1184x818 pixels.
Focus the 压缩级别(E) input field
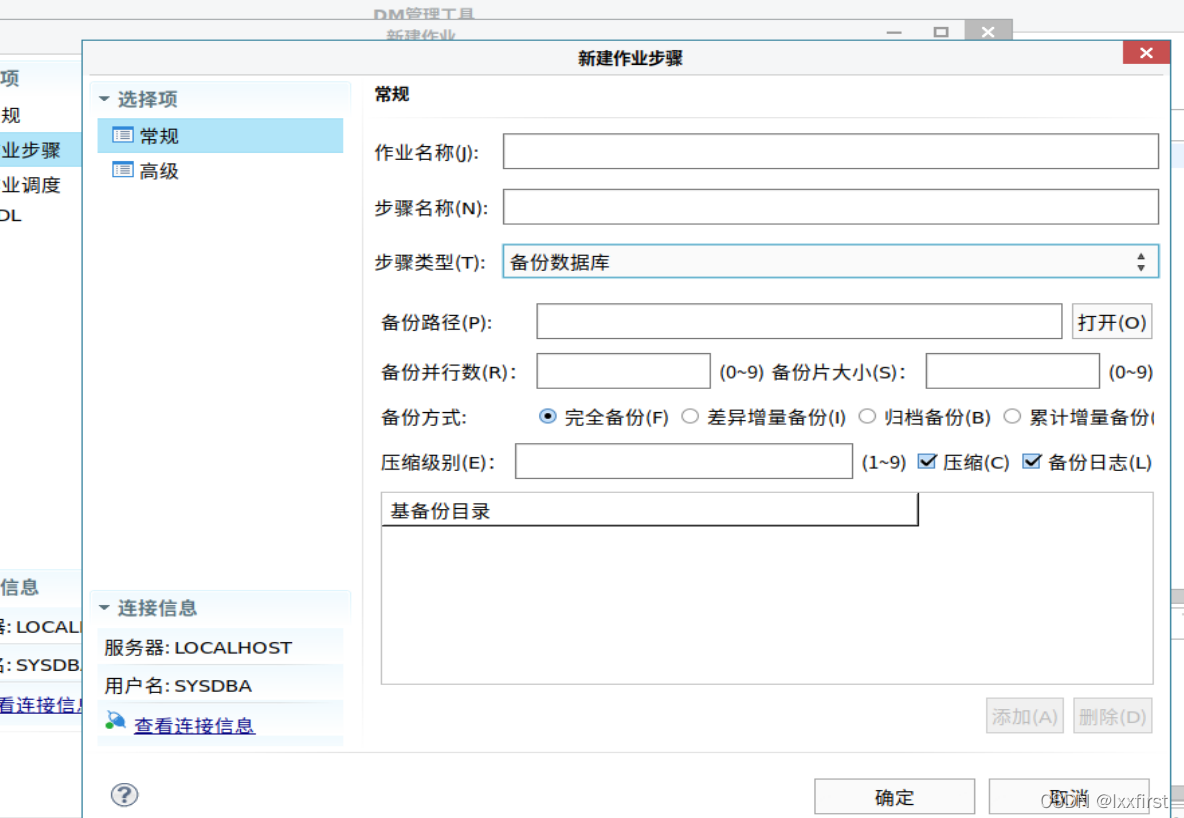[683, 461]
